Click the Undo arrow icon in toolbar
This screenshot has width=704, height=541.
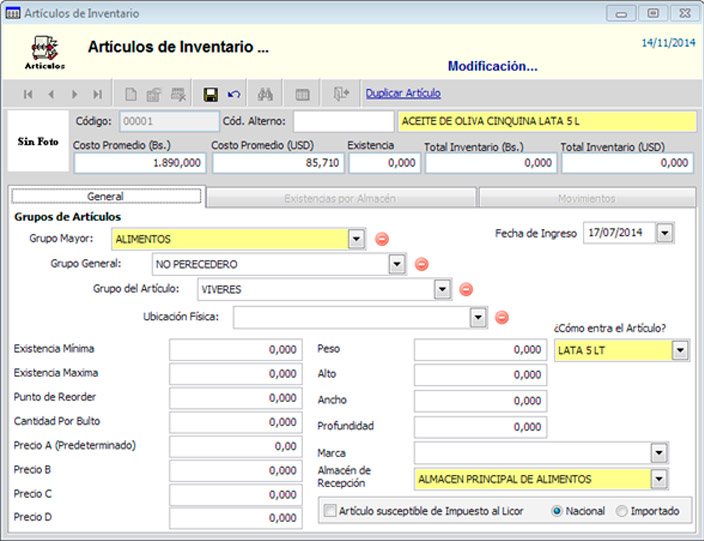pos(234,94)
